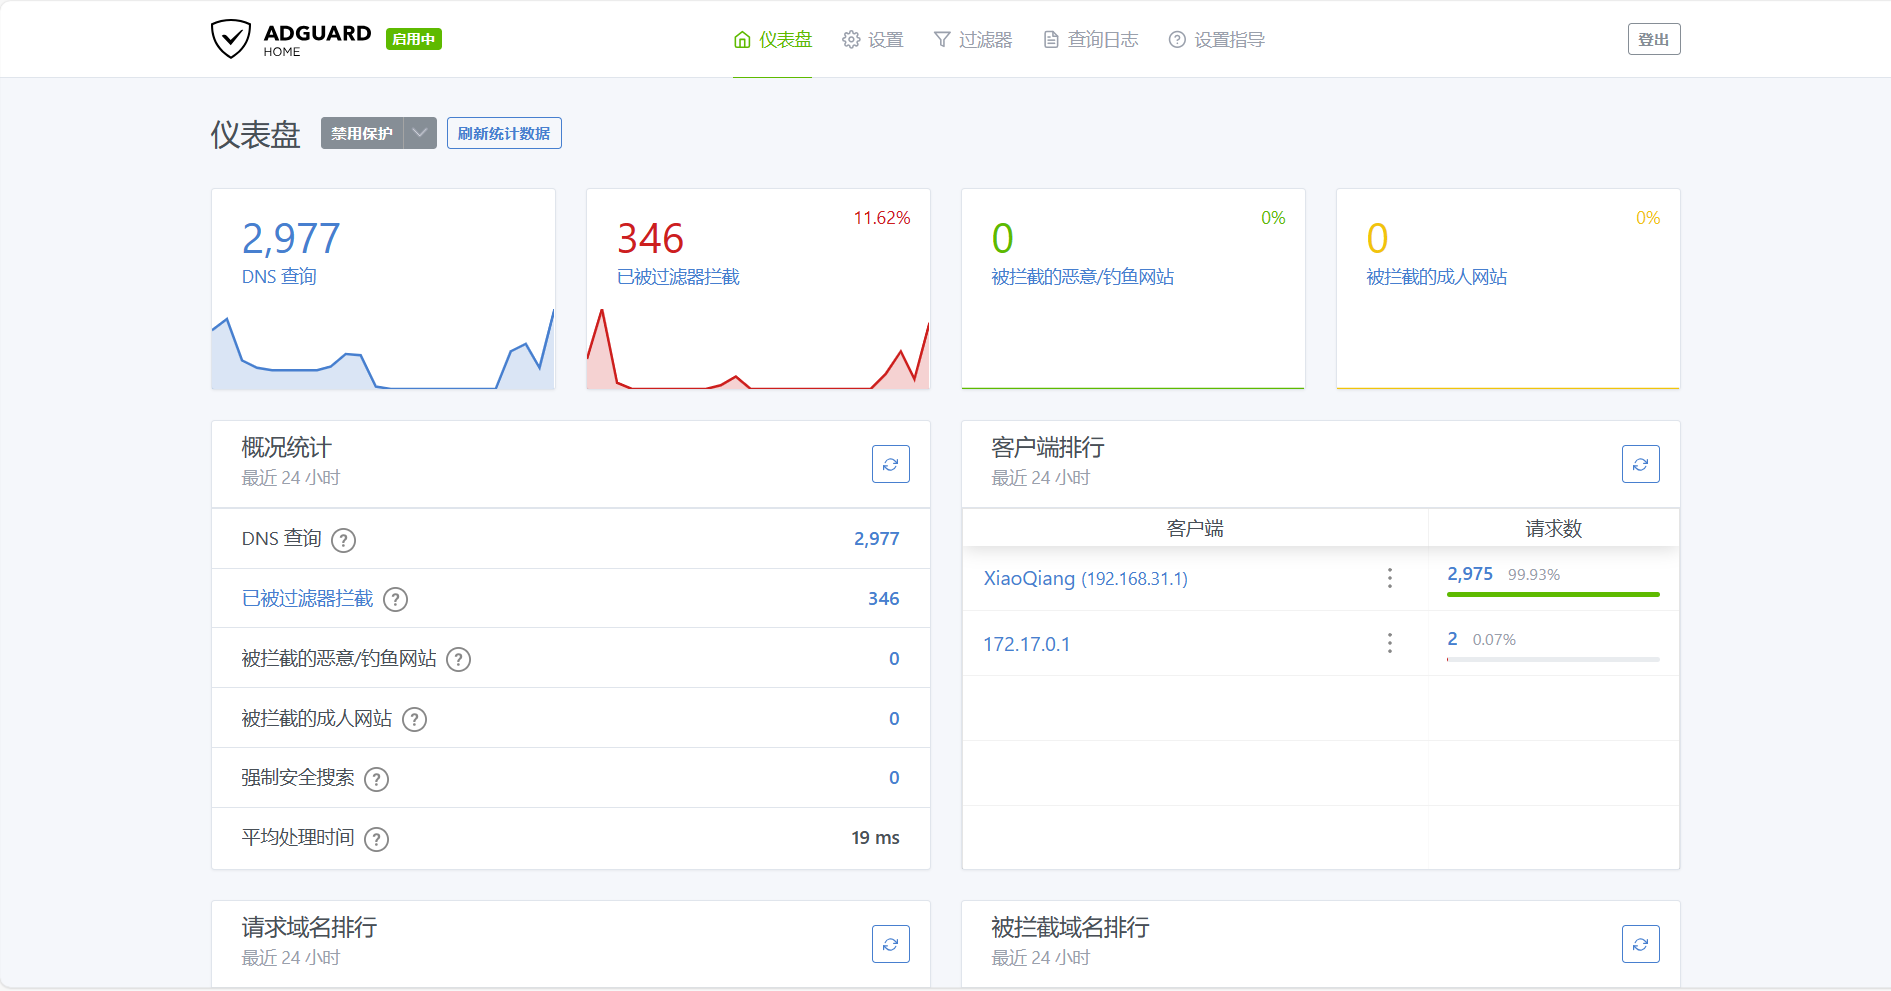Click the 11.62% blocked percentage

[882, 218]
